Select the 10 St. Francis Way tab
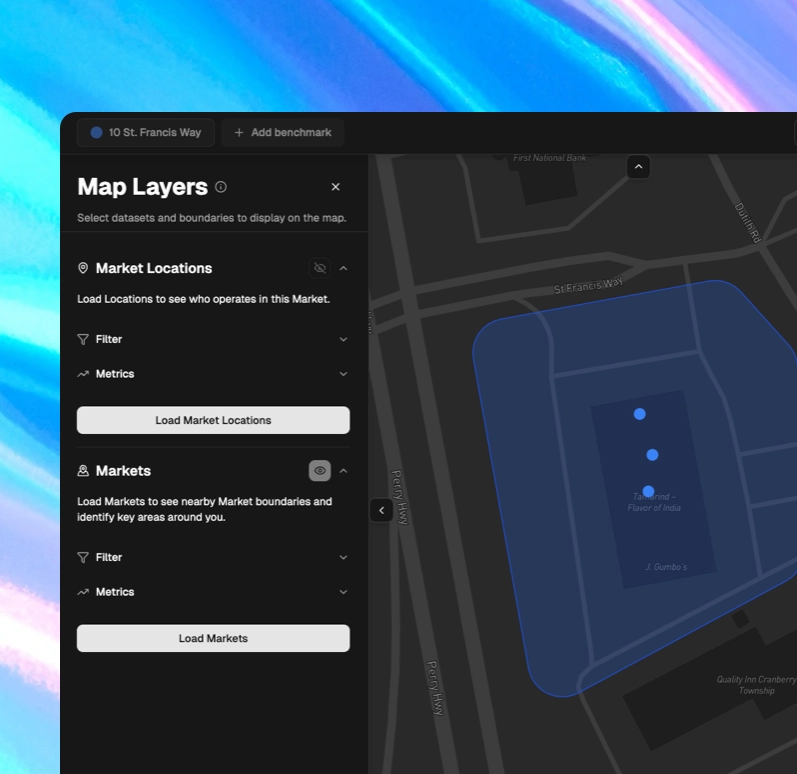Screen dimensions: 797x774 click(x=146, y=132)
